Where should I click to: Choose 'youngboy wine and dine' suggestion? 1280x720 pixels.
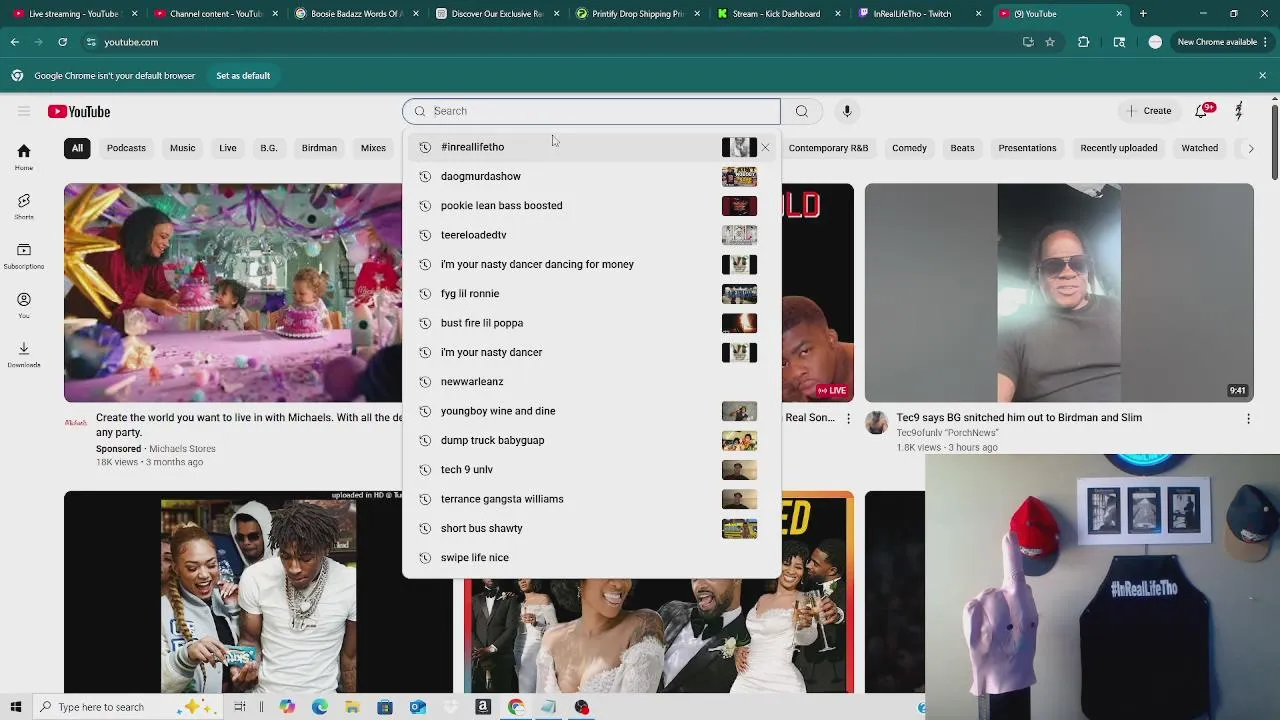591,411
